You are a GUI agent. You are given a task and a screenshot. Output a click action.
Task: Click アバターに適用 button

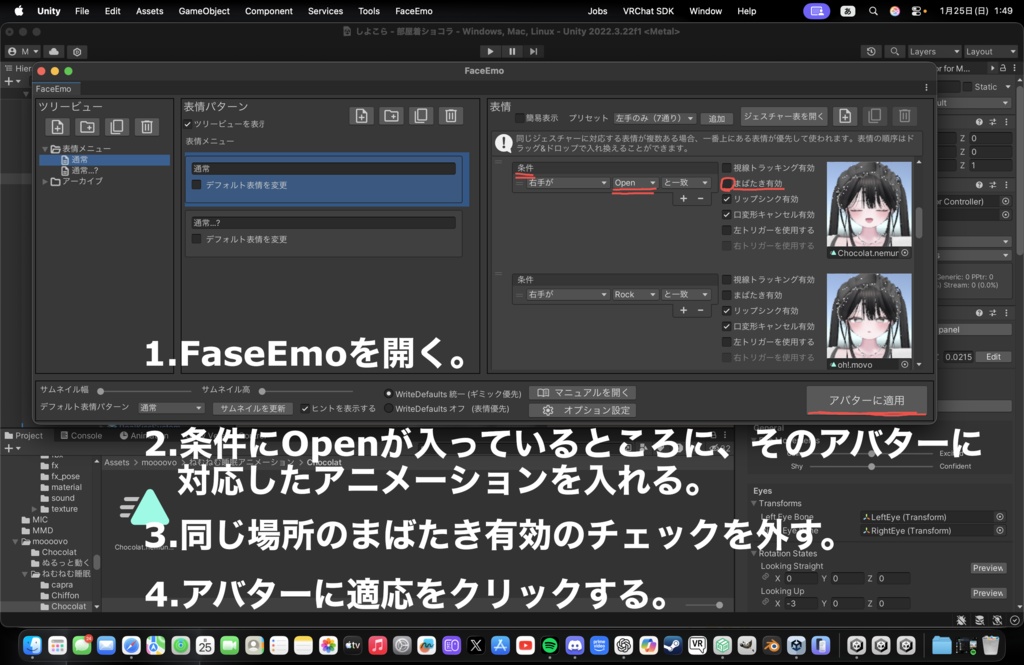coord(866,400)
